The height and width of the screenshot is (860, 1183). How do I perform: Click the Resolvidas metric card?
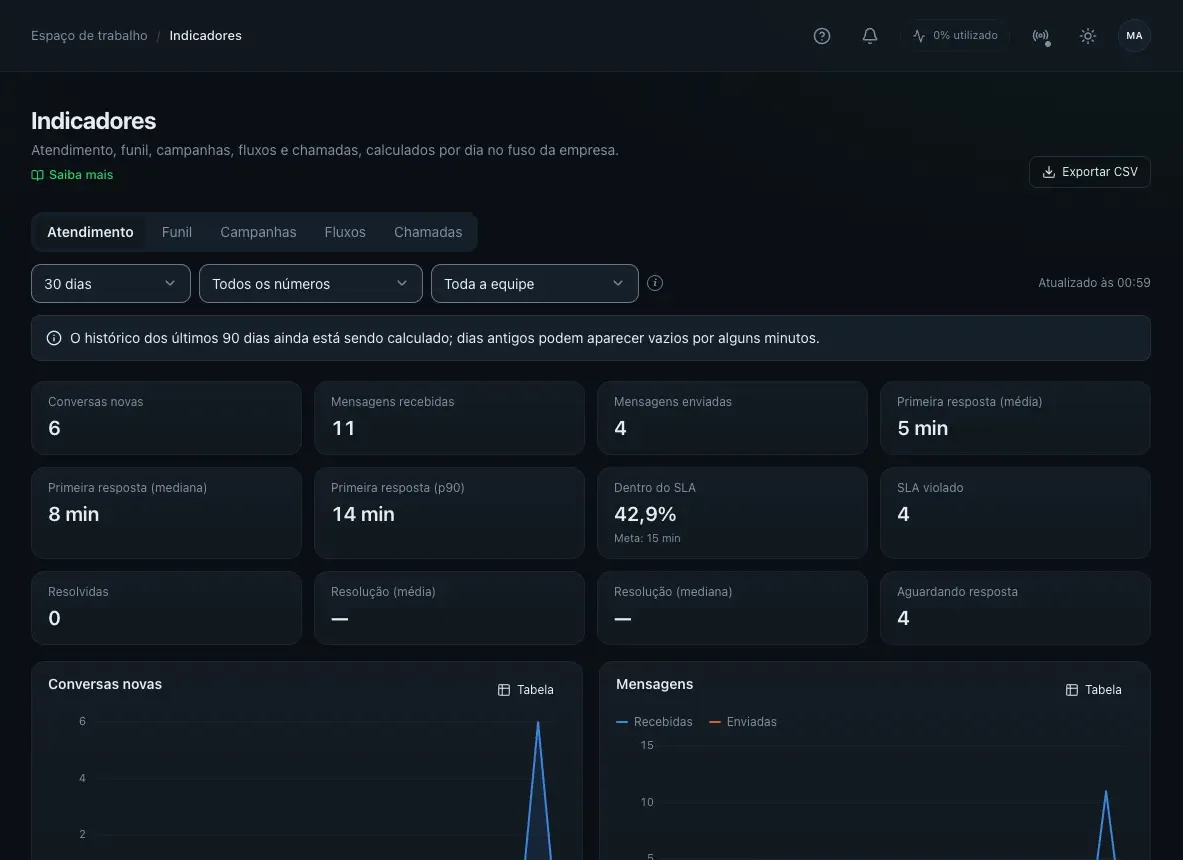coord(166,608)
